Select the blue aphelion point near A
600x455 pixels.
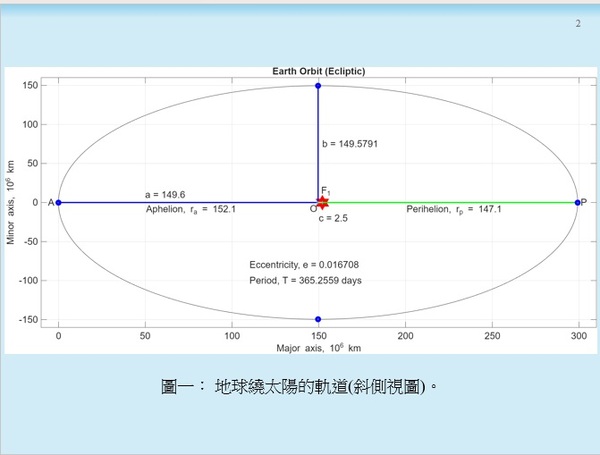click(x=59, y=202)
